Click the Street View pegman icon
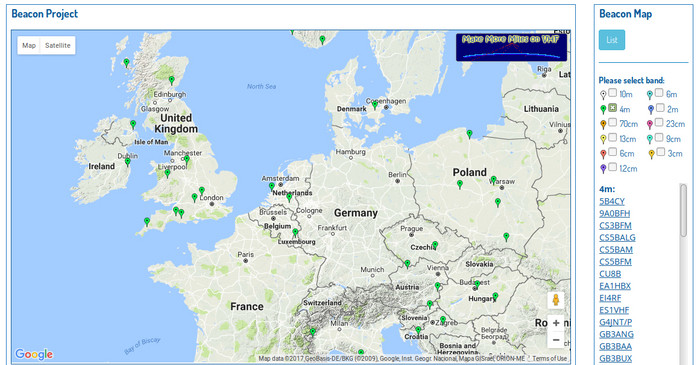The image size is (700, 365). click(556, 300)
